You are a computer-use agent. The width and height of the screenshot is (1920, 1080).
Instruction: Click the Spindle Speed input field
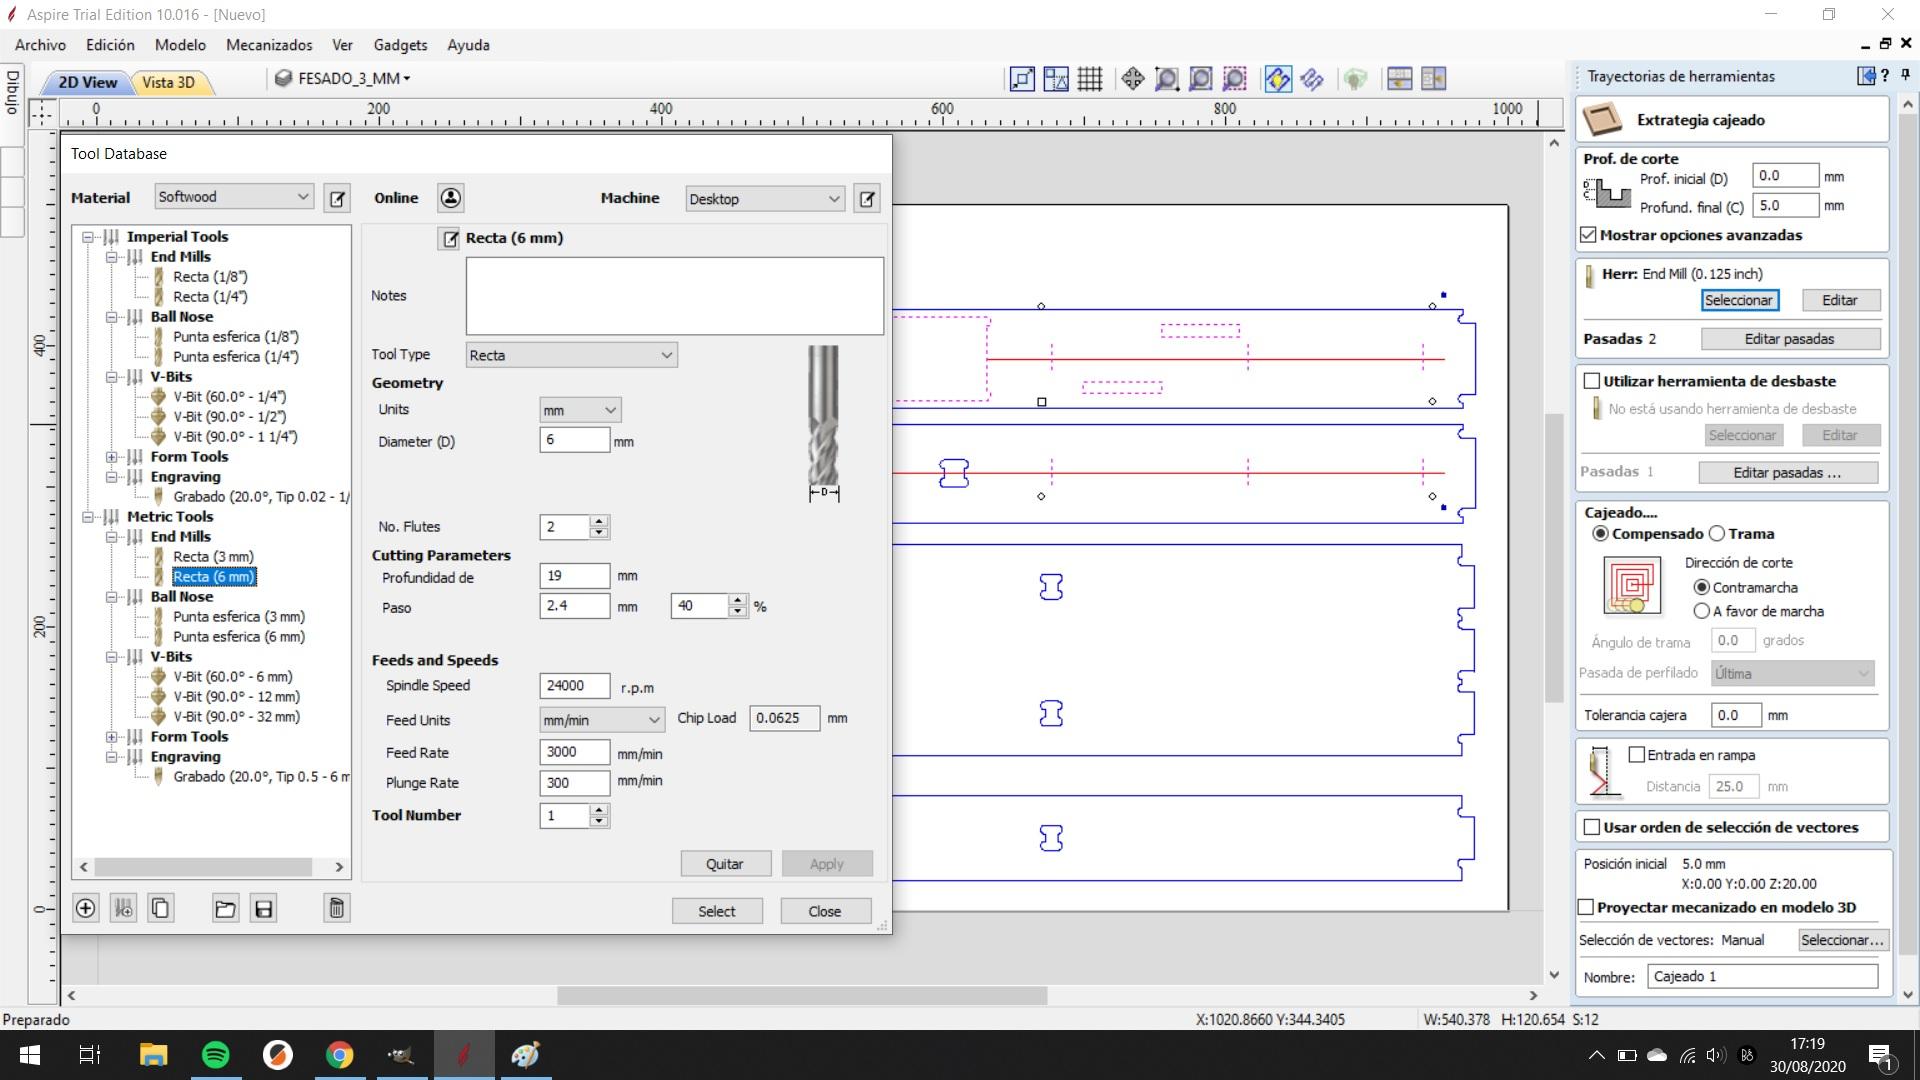pyautogui.click(x=575, y=685)
